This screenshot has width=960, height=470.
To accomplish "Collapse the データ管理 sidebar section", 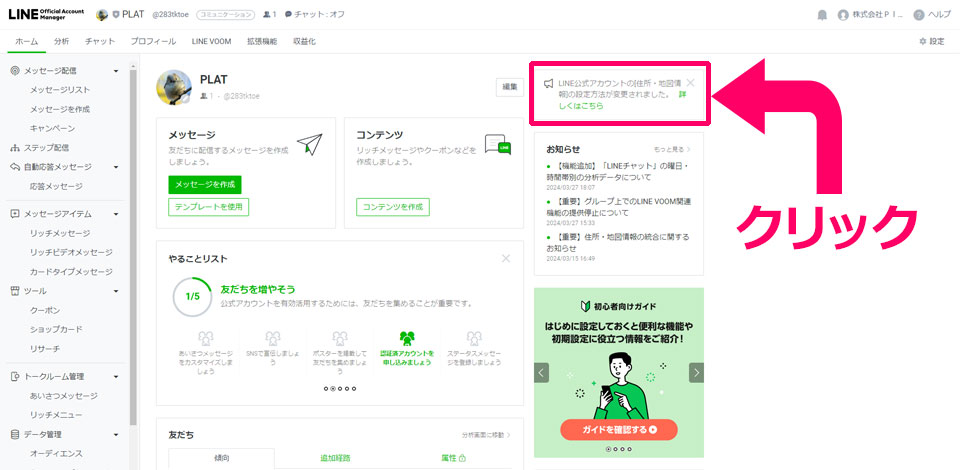I will (116, 435).
